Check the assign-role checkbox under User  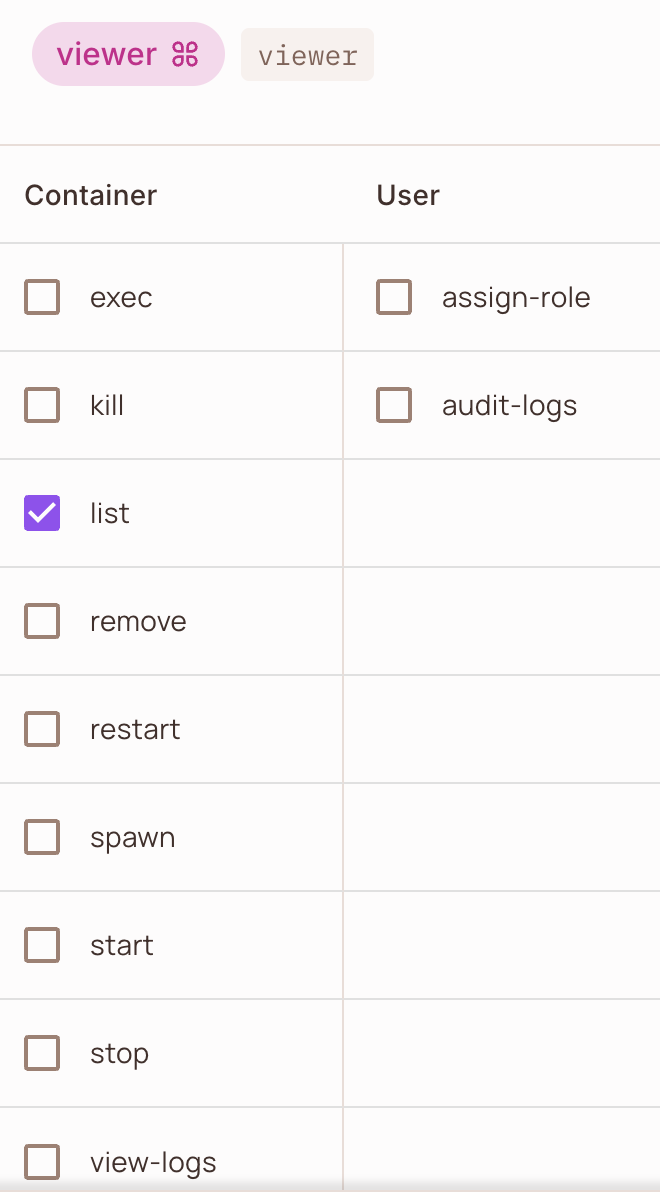point(394,296)
